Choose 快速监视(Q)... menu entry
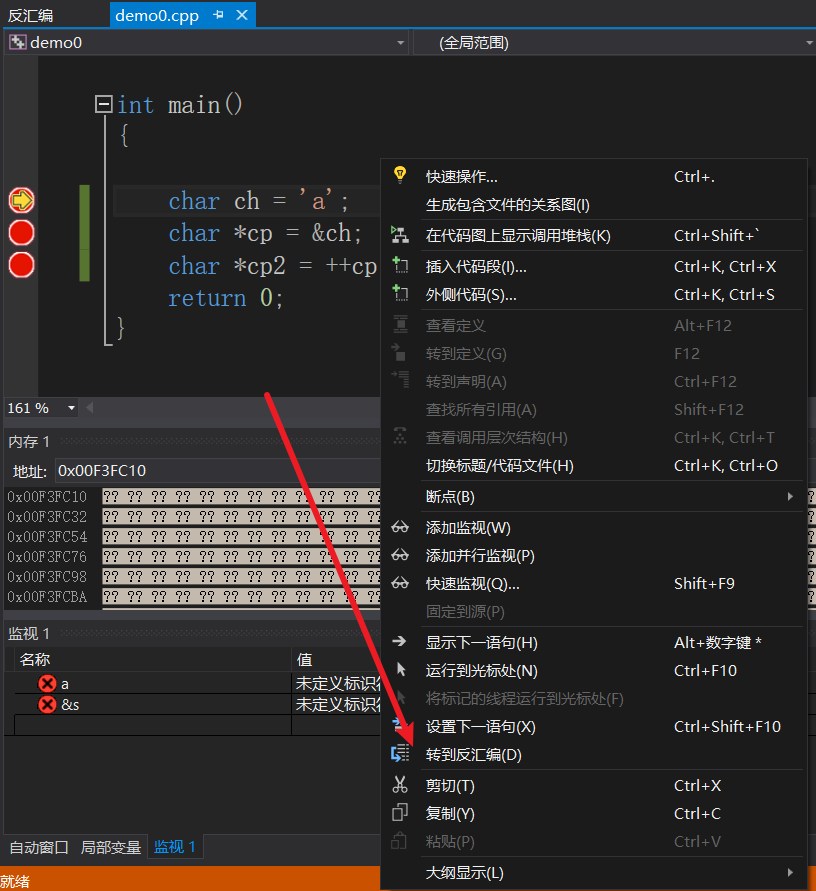 594,584
